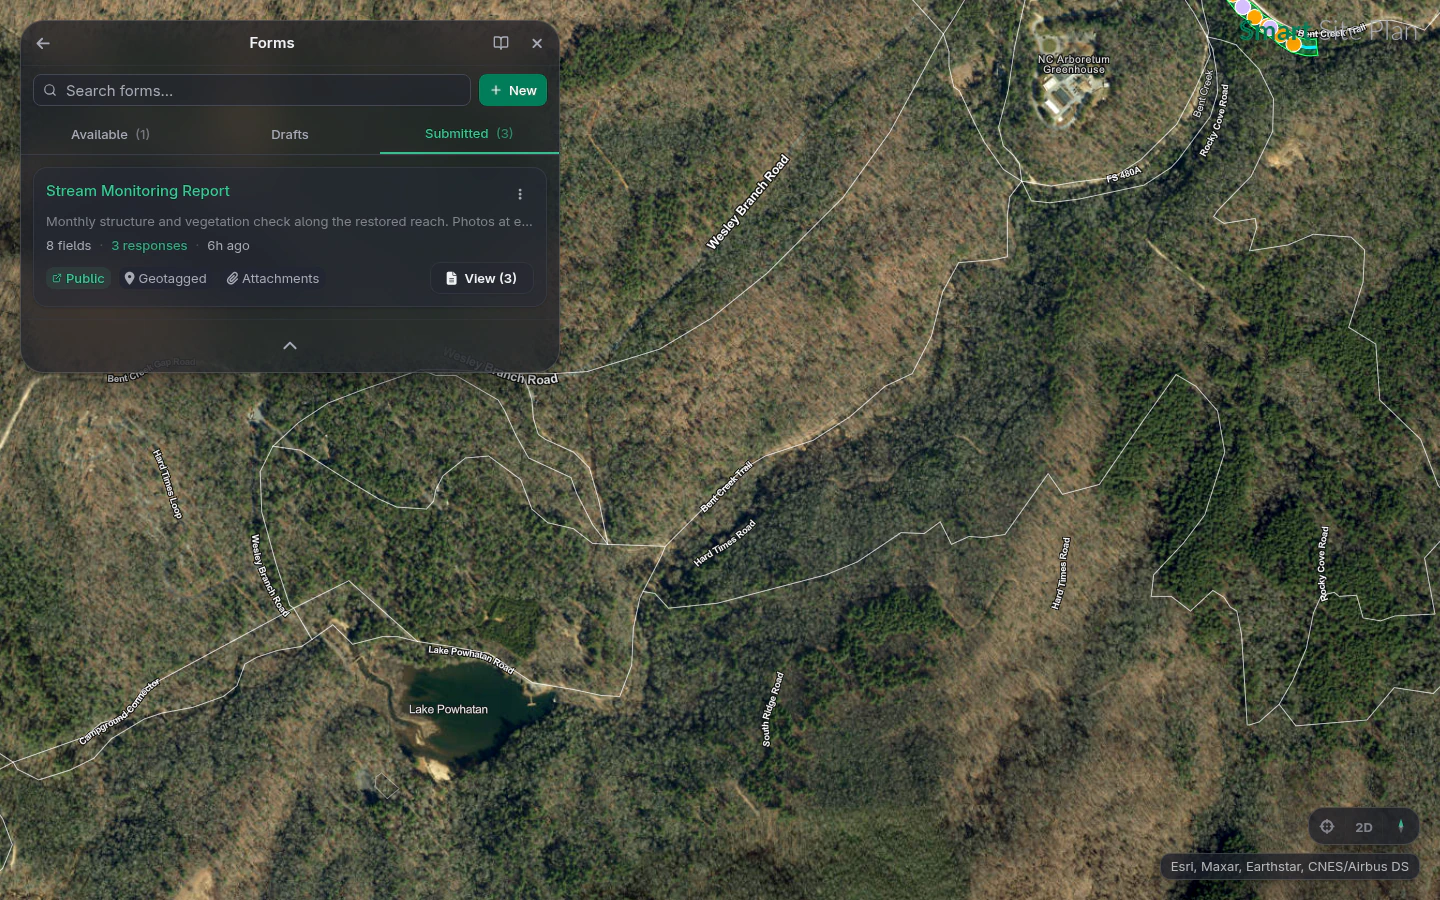The image size is (1440, 900).
Task: Create a new form with New button
Action: tap(513, 90)
